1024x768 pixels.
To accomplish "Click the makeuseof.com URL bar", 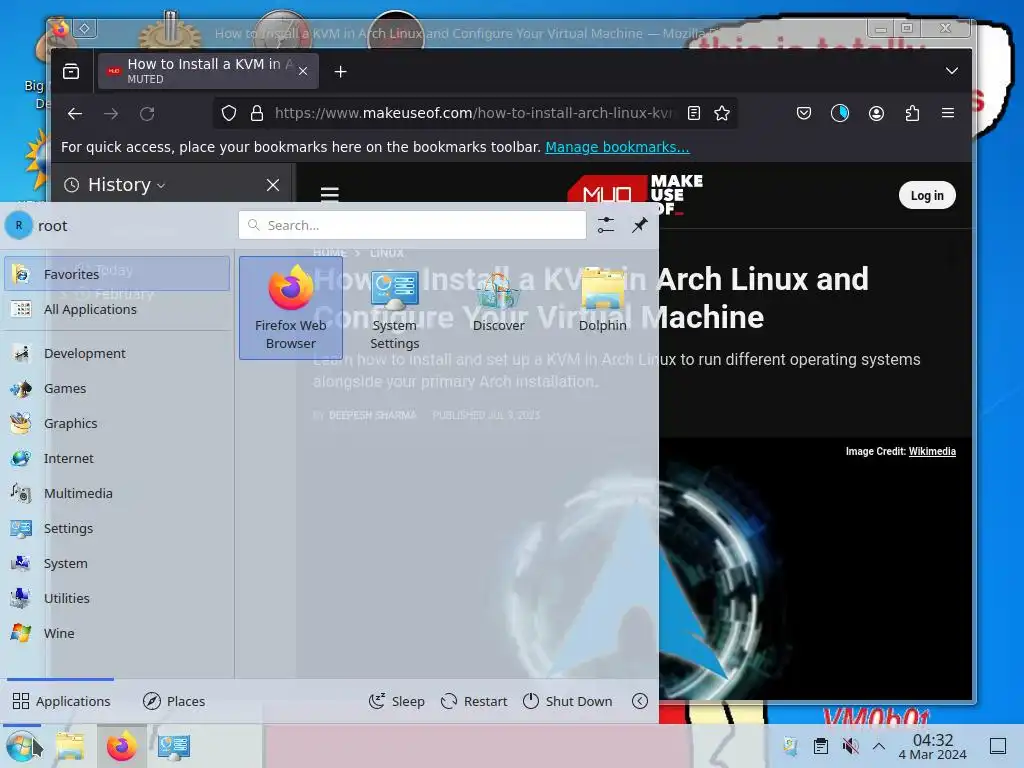I will pyautogui.click(x=473, y=113).
